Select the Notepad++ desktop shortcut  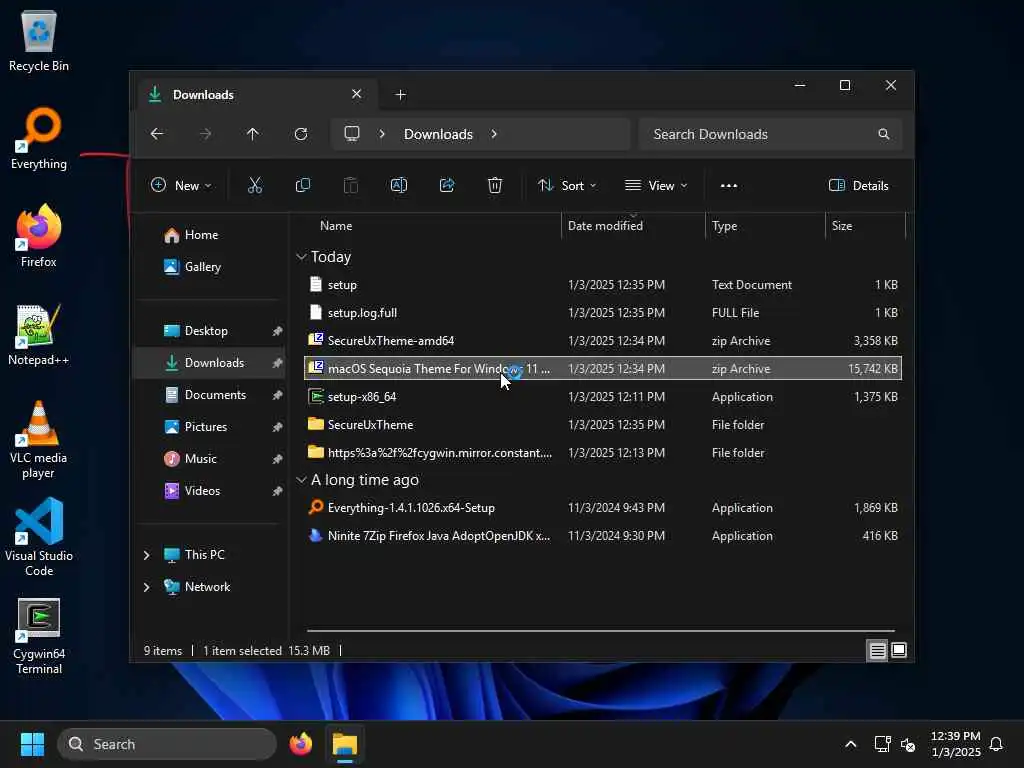coord(39,334)
